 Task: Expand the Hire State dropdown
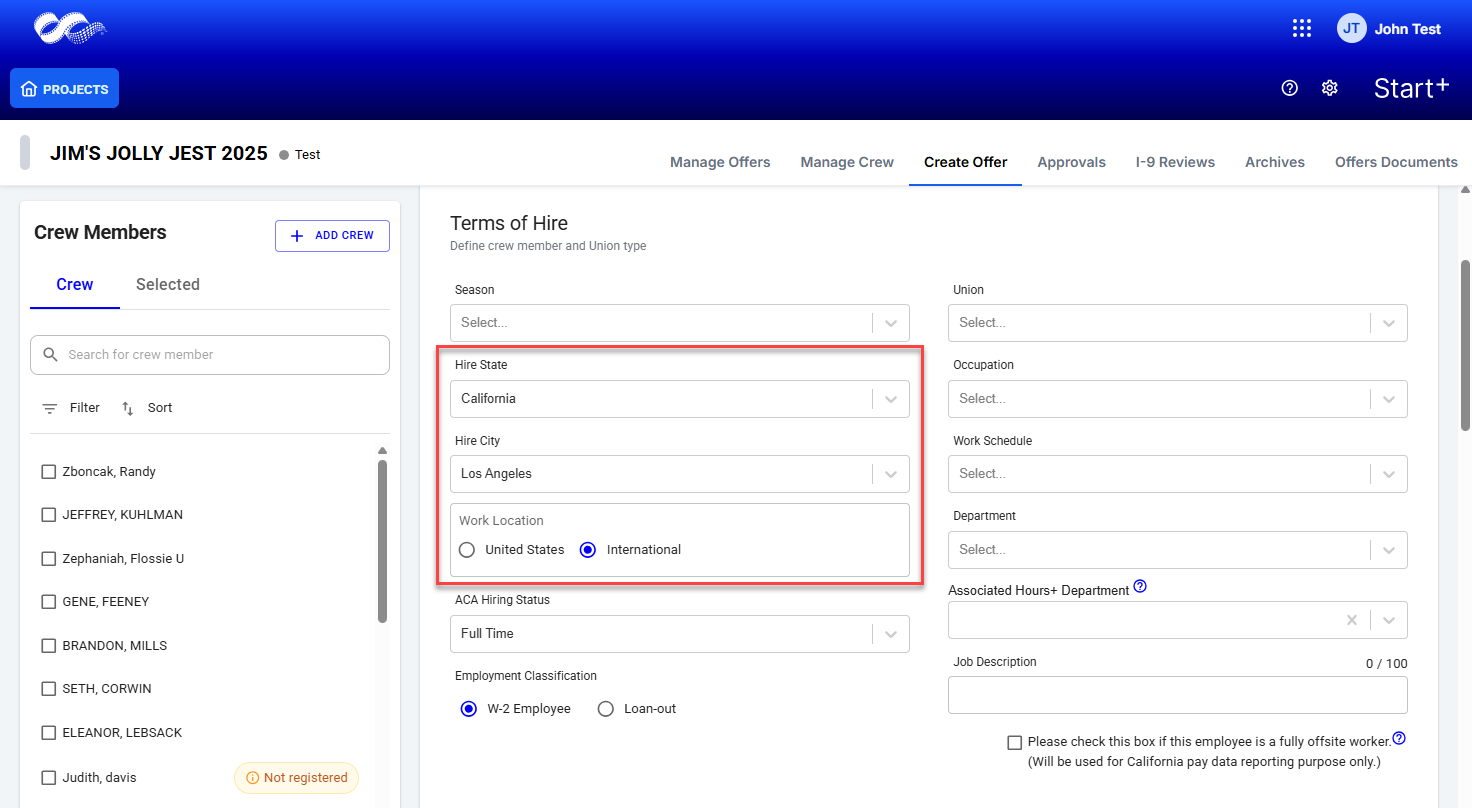(890, 399)
